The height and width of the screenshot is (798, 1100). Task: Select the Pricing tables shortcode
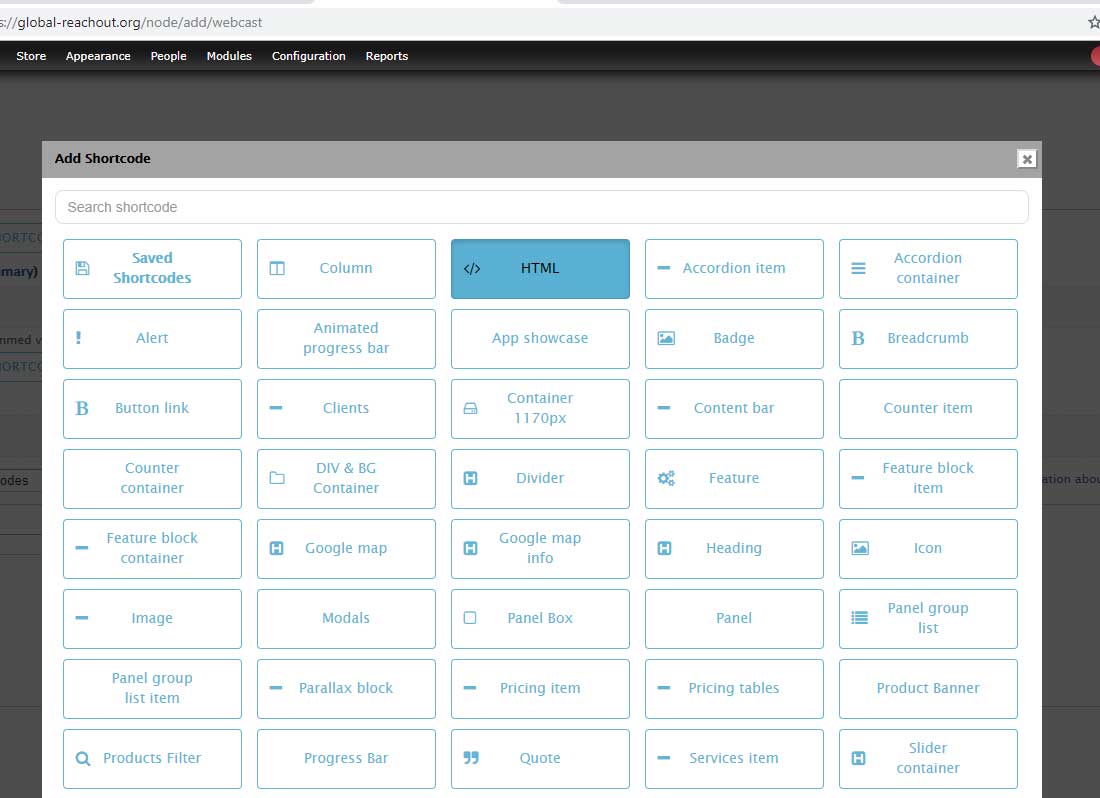(734, 689)
